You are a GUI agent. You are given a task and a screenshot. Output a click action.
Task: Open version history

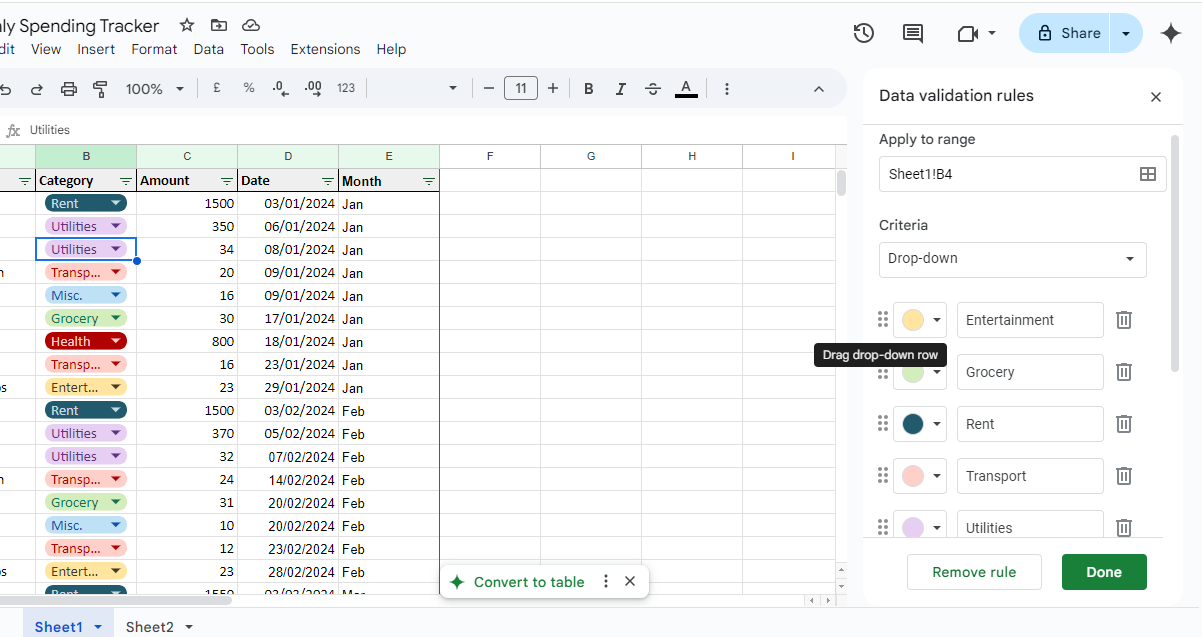point(863,33)
